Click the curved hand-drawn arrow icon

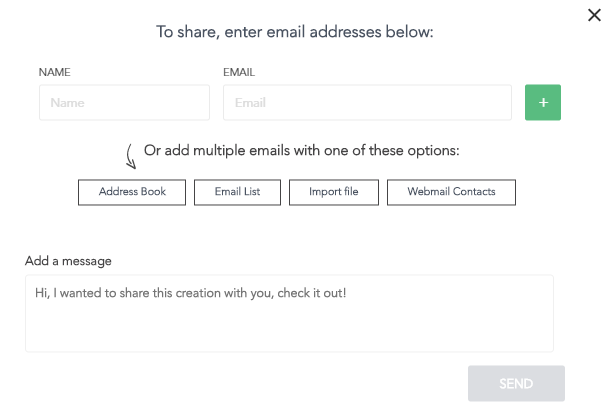pyautogui.click(x=131, y=156)
